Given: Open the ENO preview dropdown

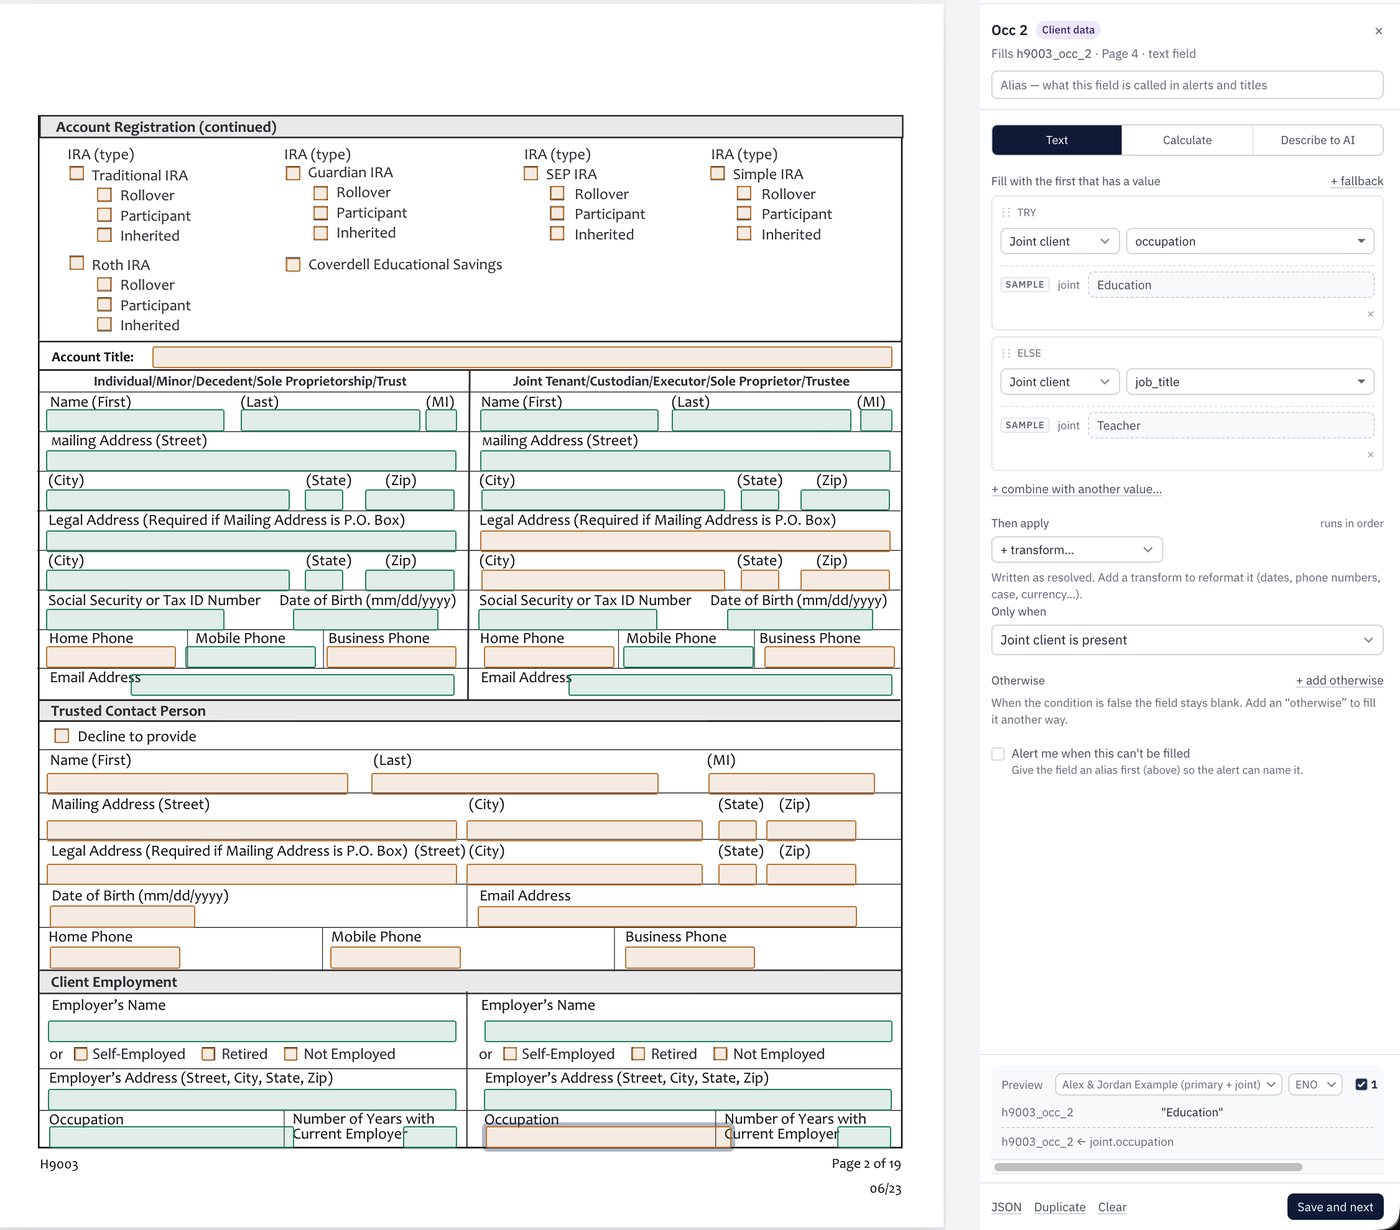Looking at the screenshot, I should 1315,1085.
